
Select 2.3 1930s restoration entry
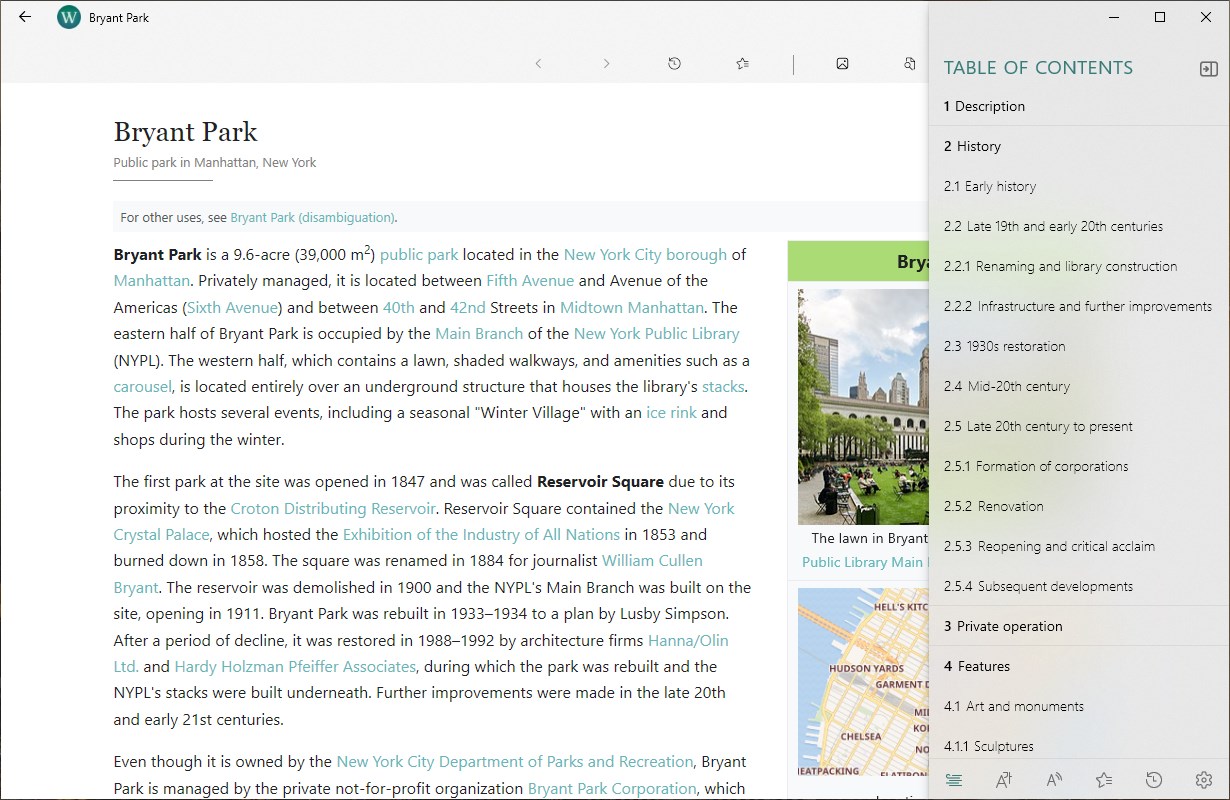(x=1079, y=346)
